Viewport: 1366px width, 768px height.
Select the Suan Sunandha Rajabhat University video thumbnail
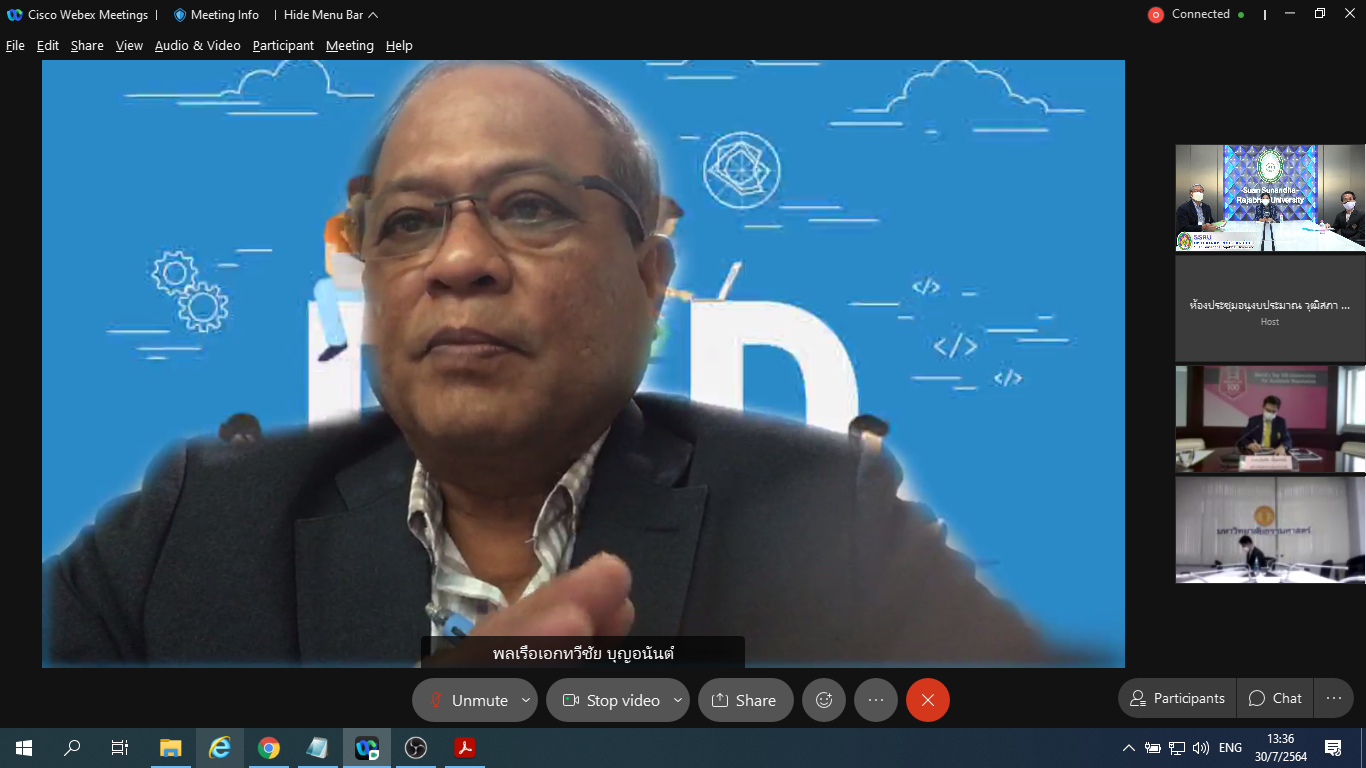(1270, 197)
